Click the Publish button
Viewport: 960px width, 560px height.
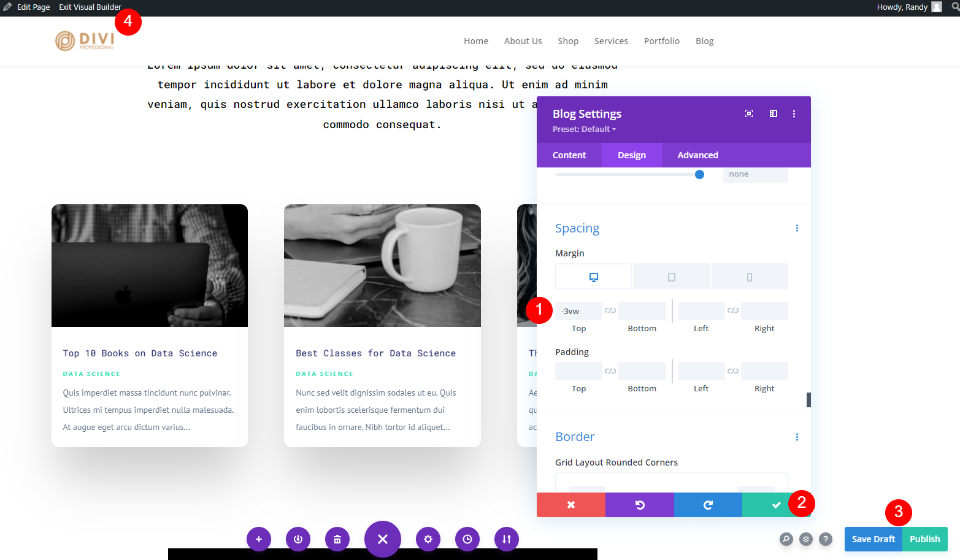click(924, 539)
